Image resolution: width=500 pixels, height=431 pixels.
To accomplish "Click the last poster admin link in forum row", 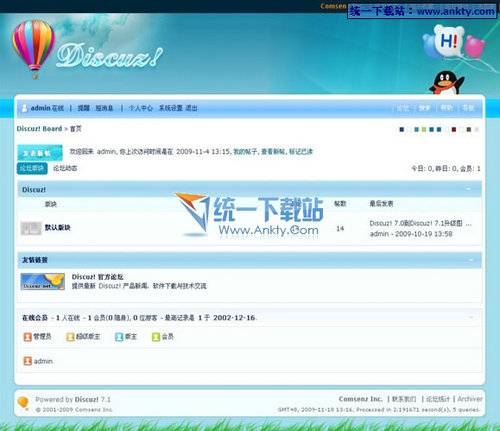I will pyautogui.click(x=379, y=234).
